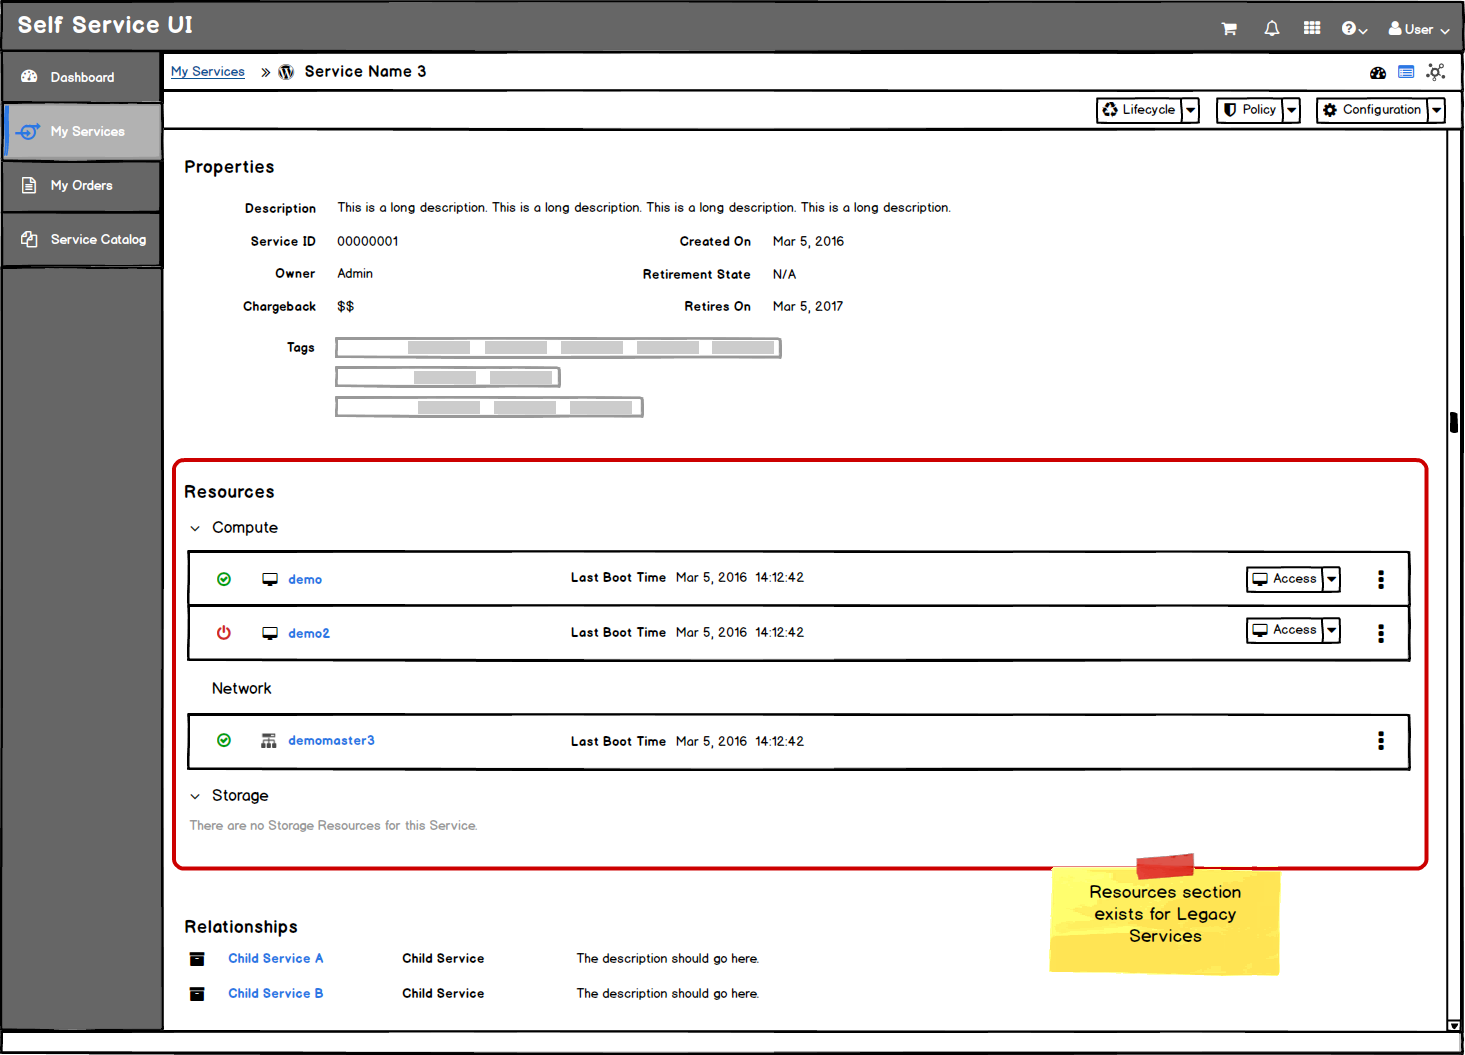Open the demo resource link
The width and height of the screenshot is (1465, 1055).
[305, 579]
